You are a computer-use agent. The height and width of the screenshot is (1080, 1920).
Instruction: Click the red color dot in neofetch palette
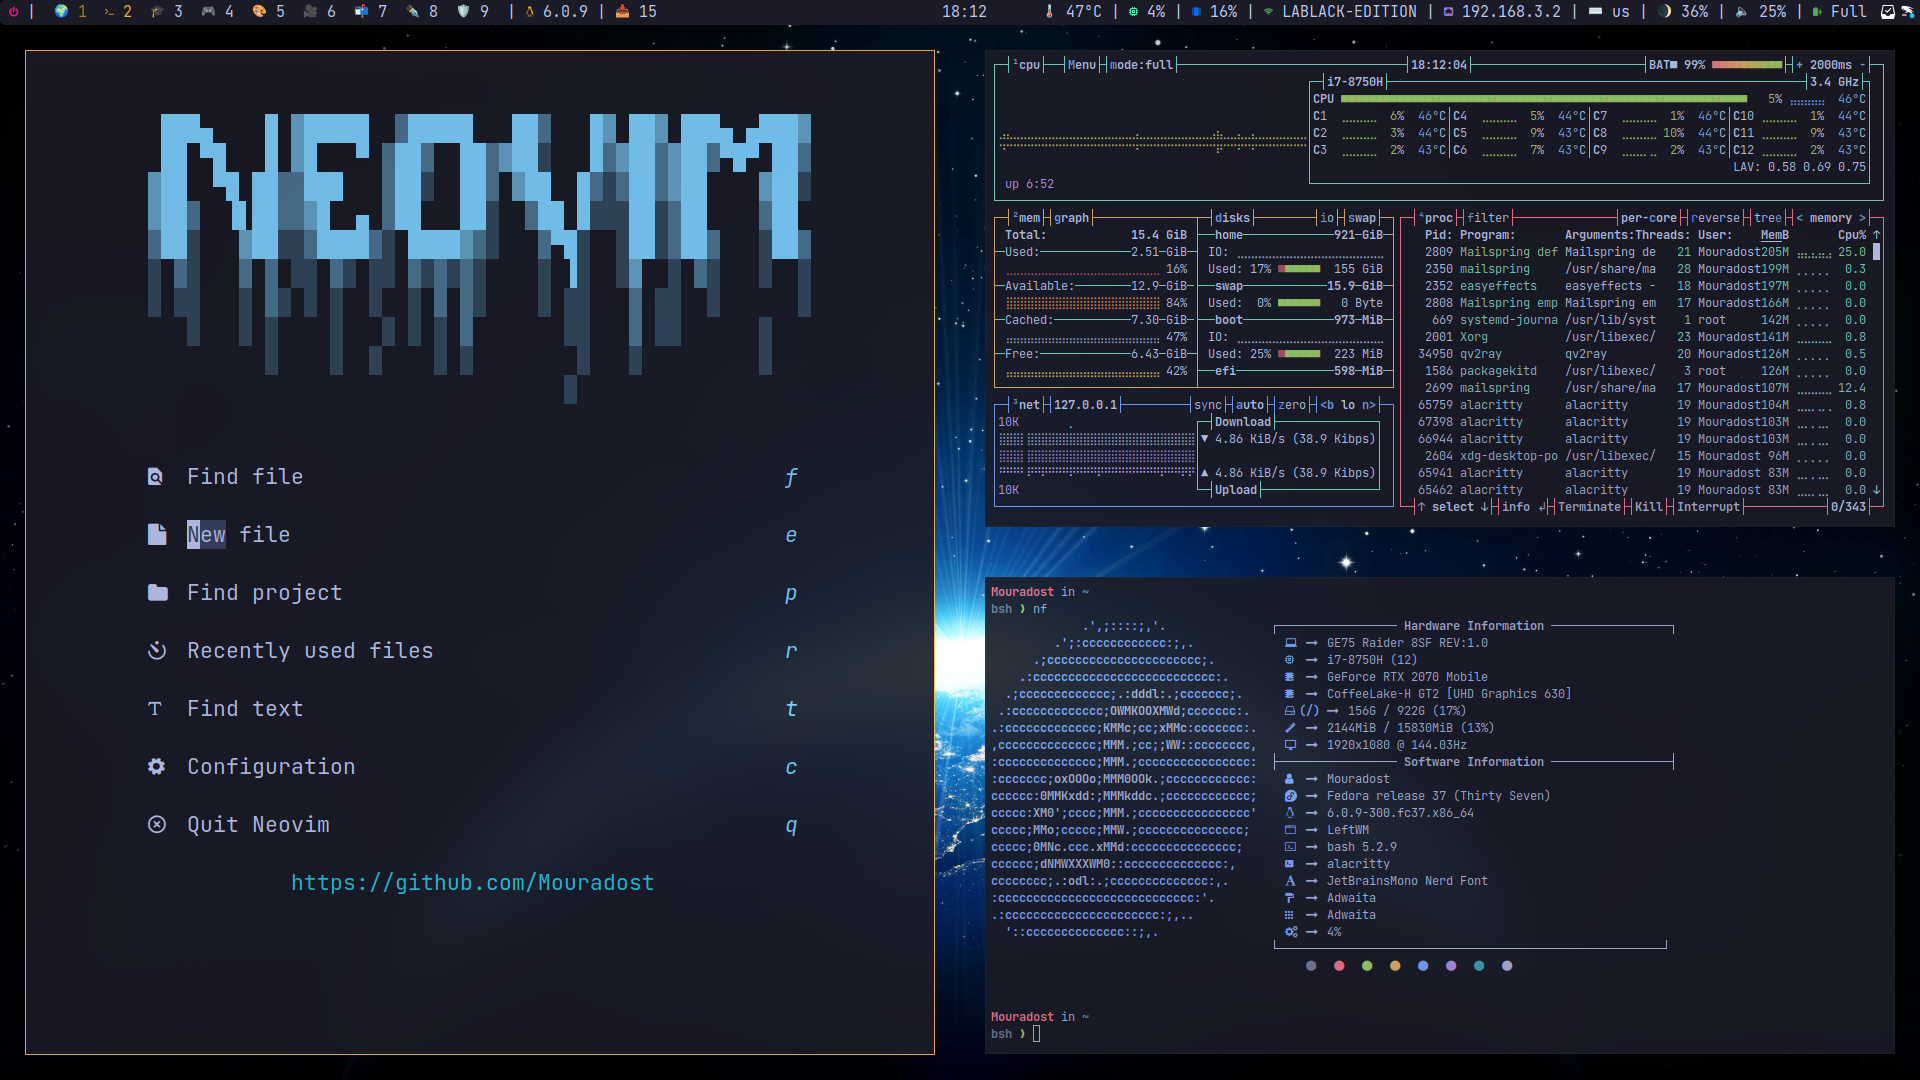click(1339, 966)
